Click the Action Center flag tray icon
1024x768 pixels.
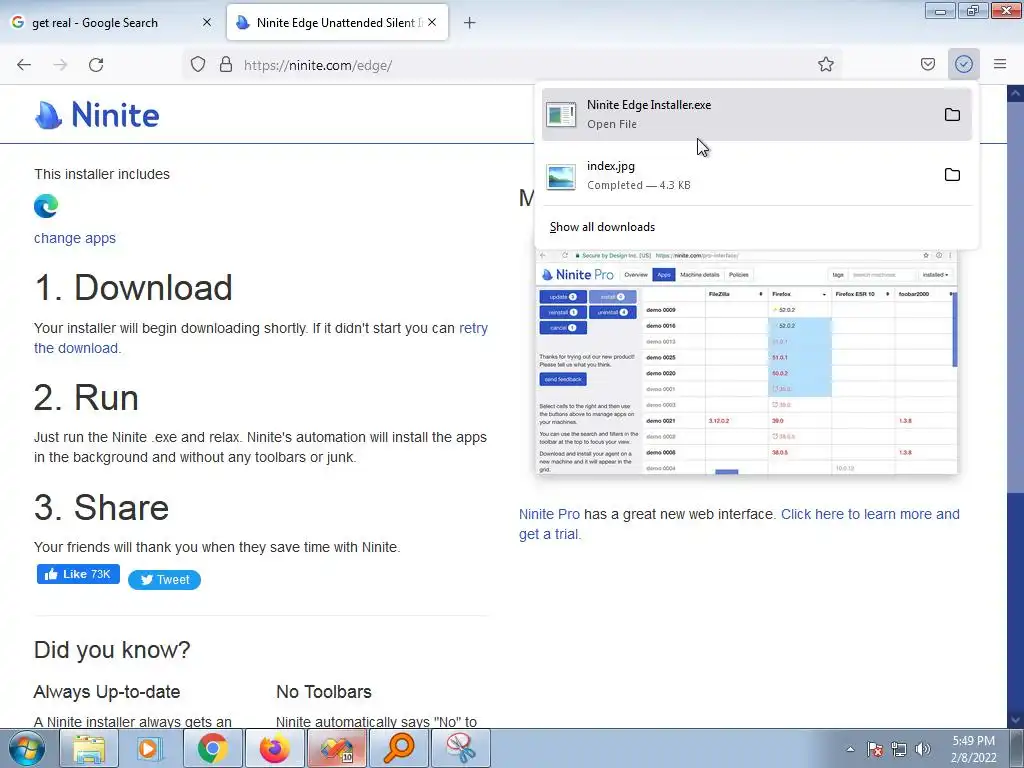[875, 749]
